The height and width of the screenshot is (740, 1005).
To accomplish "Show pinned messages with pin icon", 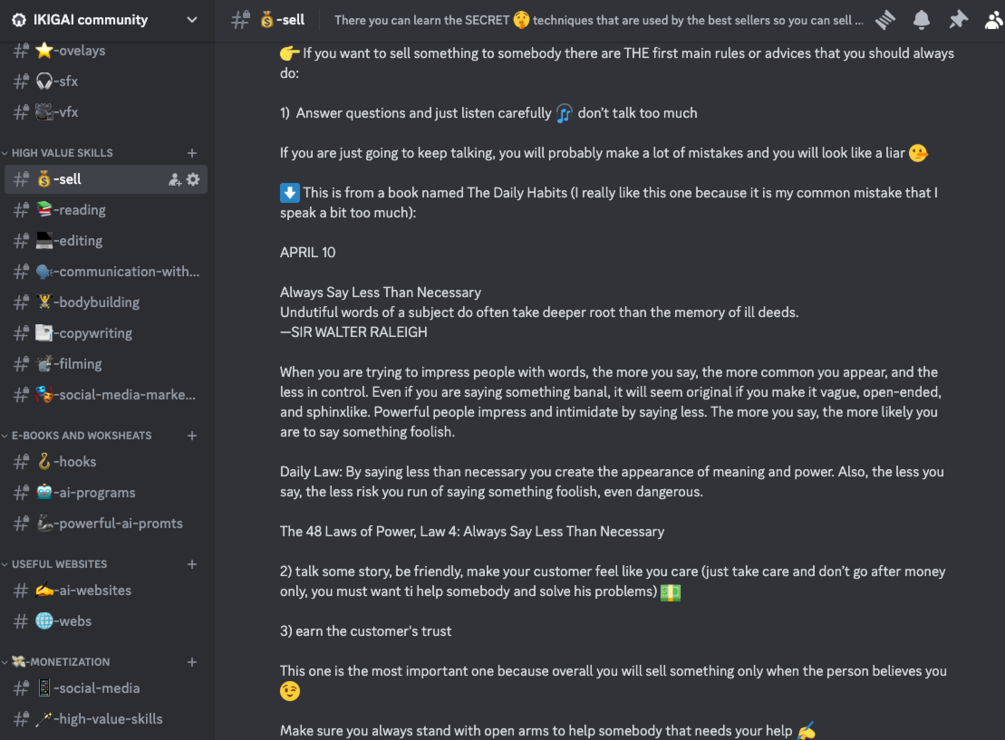I will [x=958, y=19].
